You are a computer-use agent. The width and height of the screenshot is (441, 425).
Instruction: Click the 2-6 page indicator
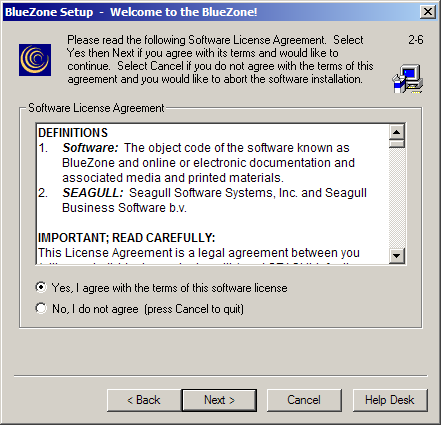coord(416,40)
